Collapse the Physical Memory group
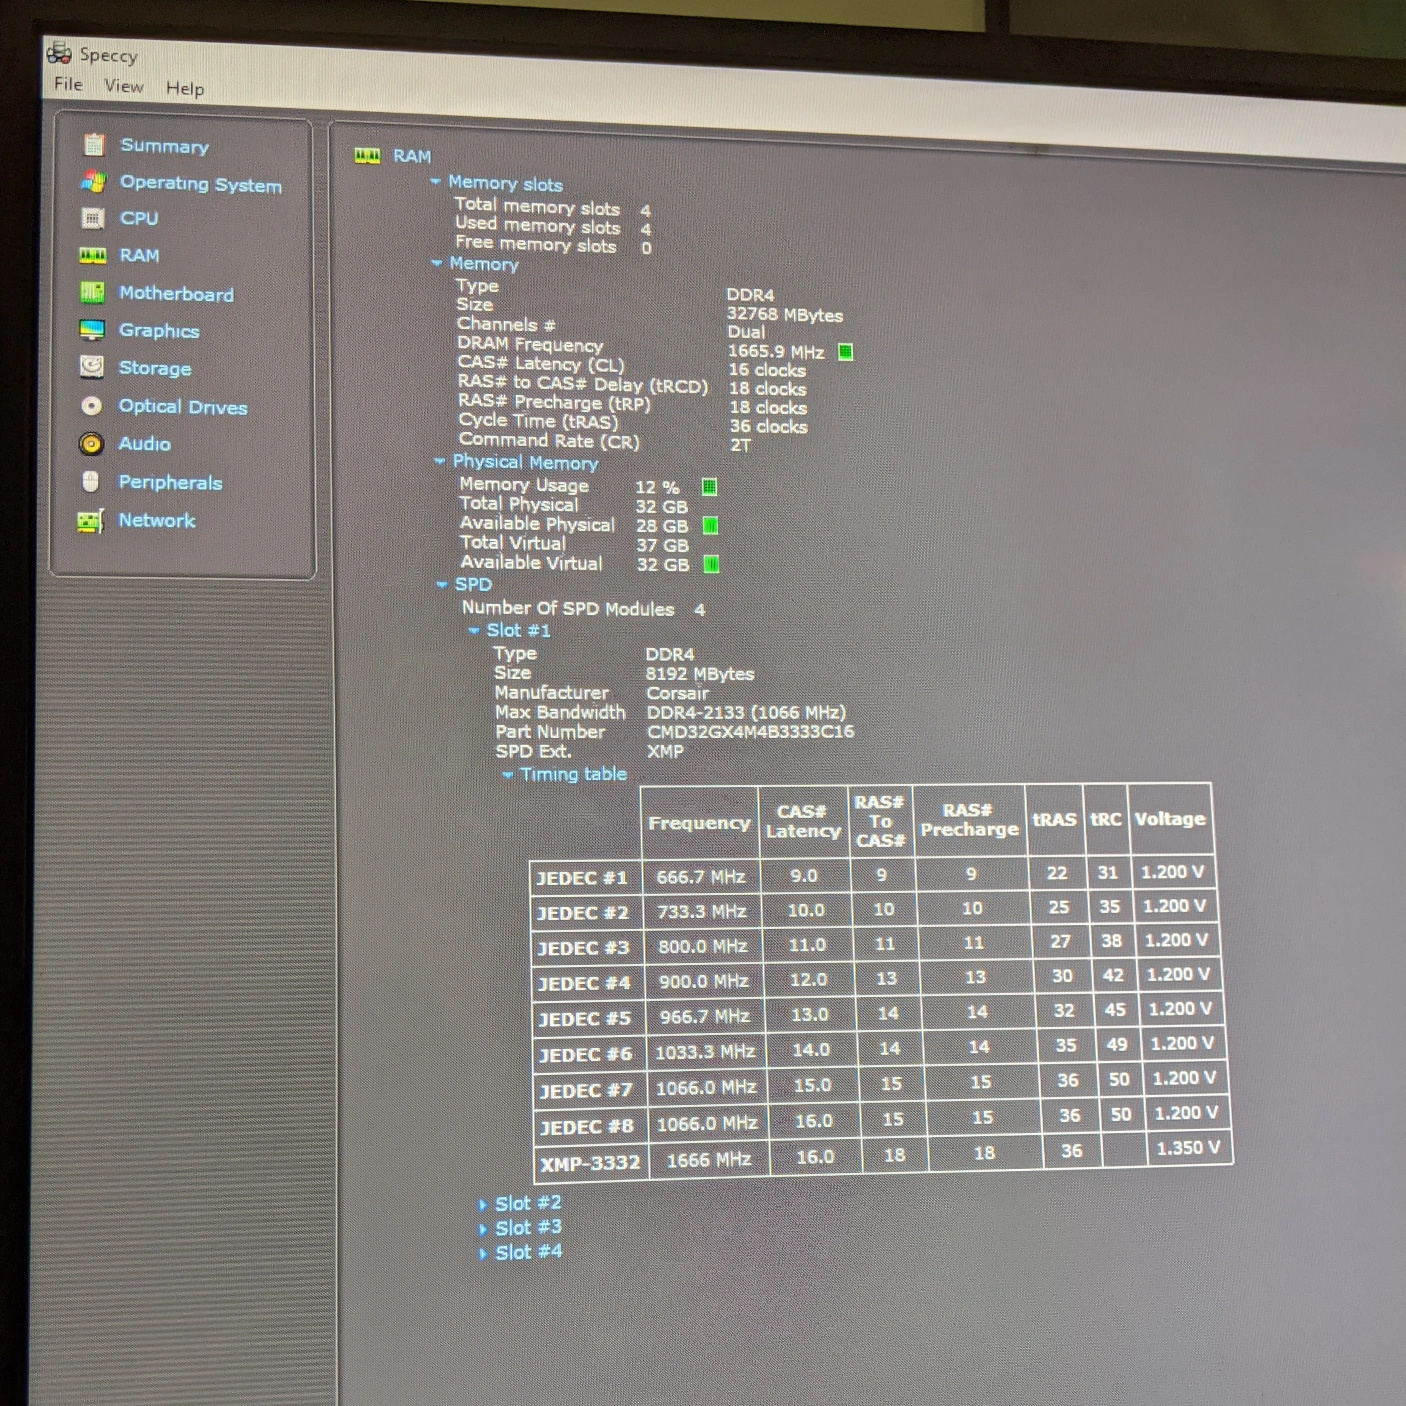This screenshot has height=1406, width=1406. click(x=439, y=461)
